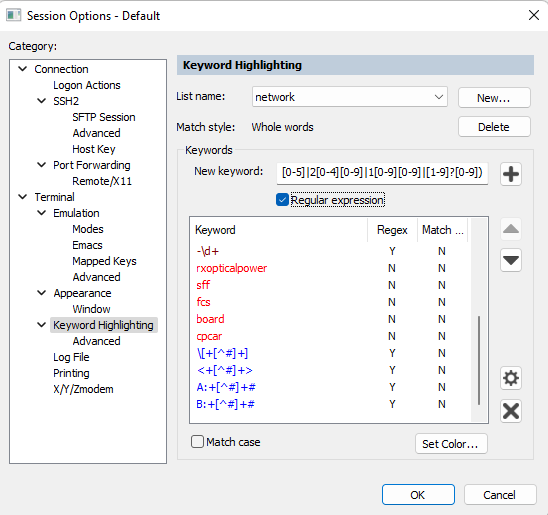Move selected keyword up with arrow
The height and width of the screenshot is (515, 548).
(511, 229)
